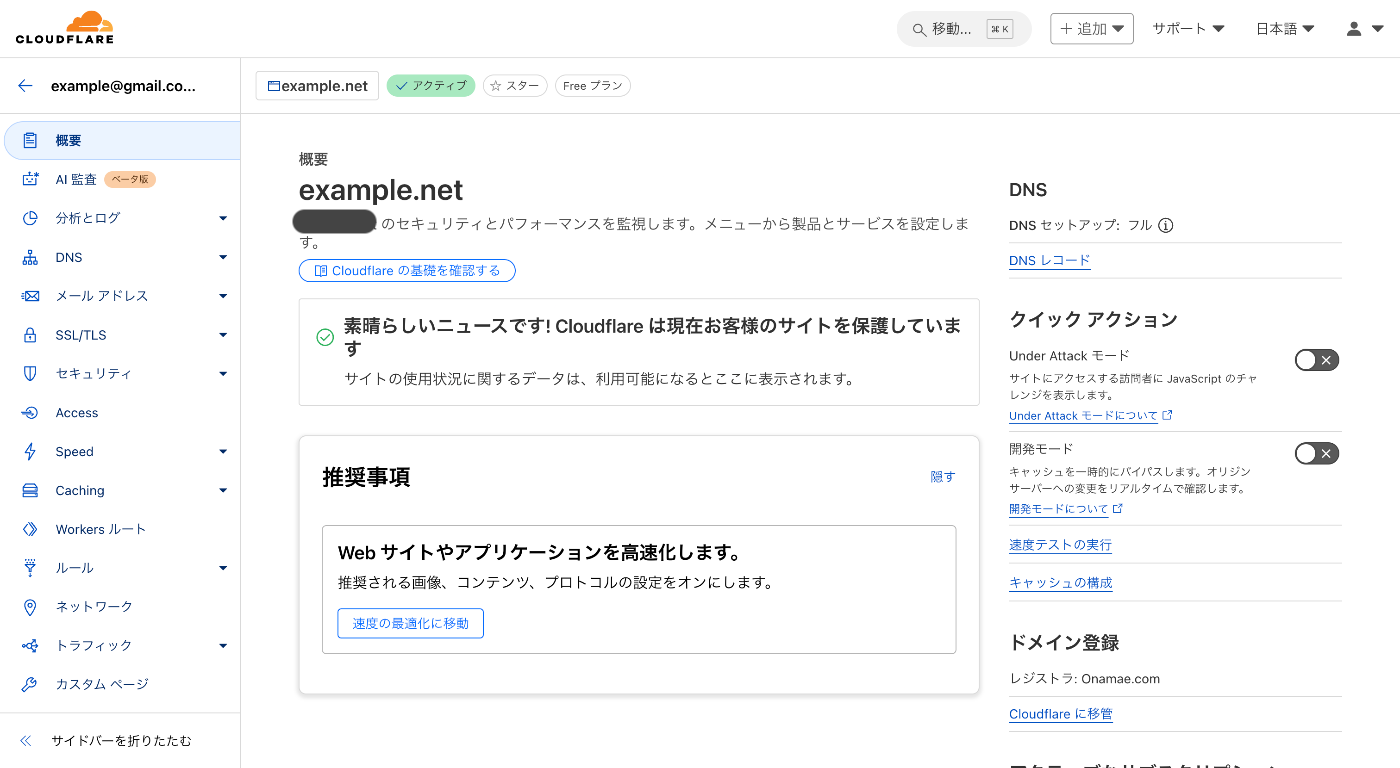Viewport: 1400px width, 768px height.
Task: Click the info icon next to DNS セットアップ
Action: click(1165, 225)
